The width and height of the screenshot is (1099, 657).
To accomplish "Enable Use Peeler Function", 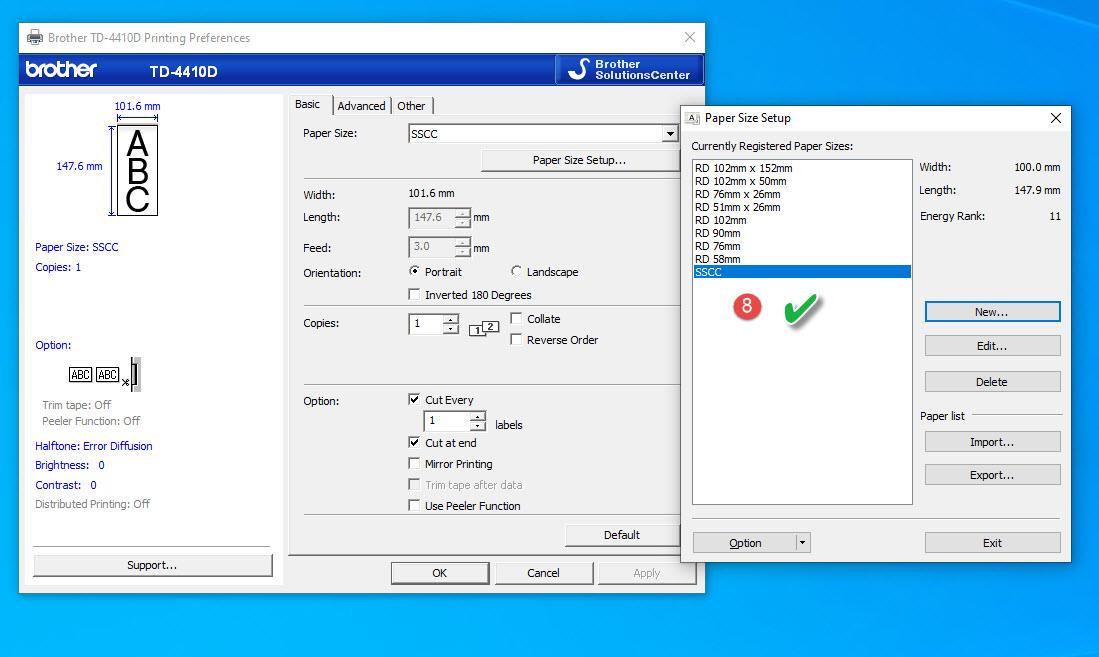I will click(415, 505).
